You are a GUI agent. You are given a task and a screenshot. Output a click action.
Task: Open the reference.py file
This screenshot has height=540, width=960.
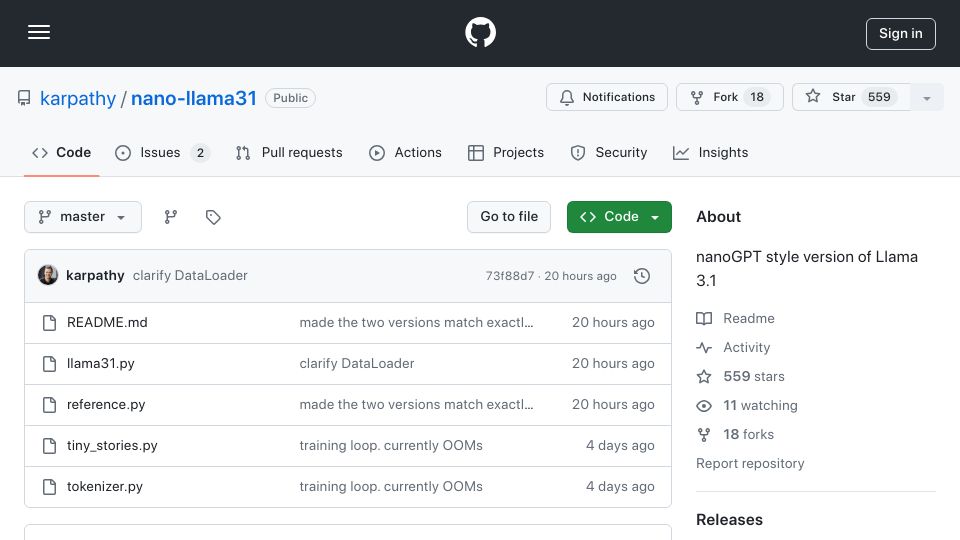click(x=106, y=405)
